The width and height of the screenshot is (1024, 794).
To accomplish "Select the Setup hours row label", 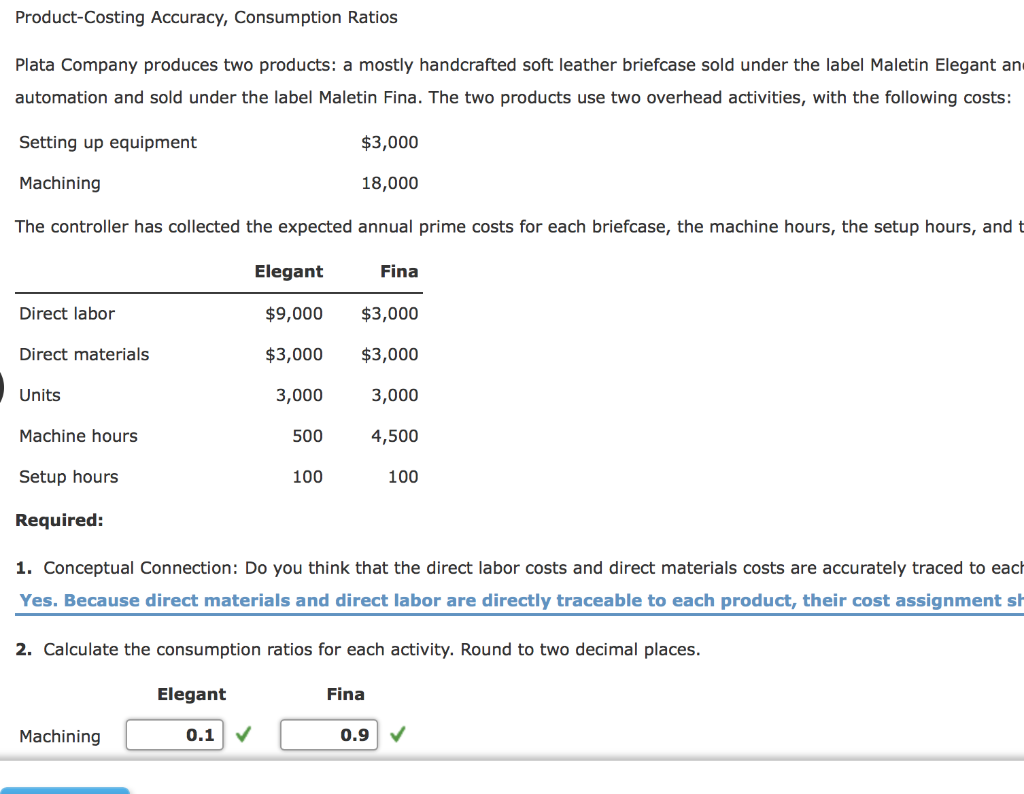I will pos(68,477).
